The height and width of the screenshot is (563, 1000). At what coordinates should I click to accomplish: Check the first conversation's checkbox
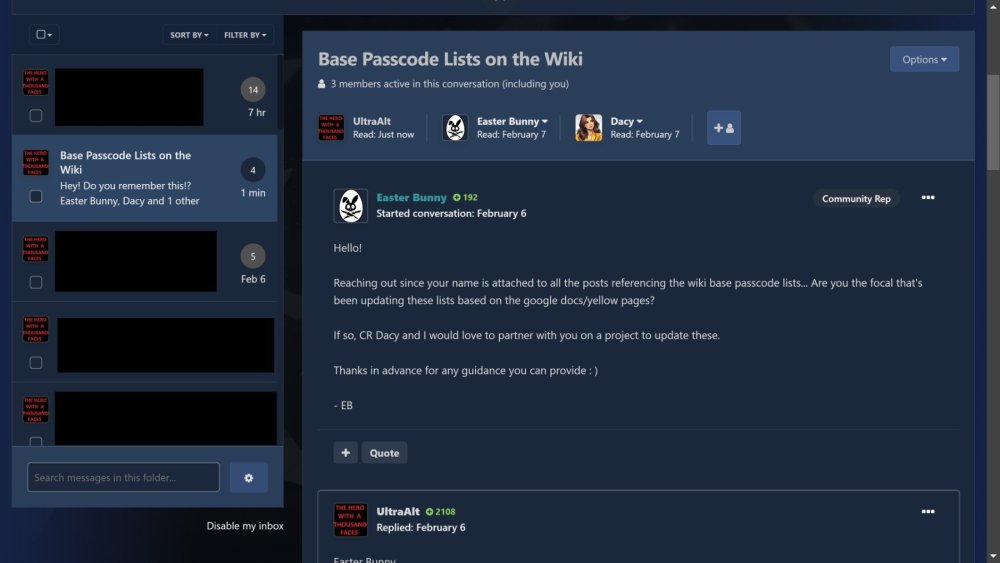pos(36,116)
